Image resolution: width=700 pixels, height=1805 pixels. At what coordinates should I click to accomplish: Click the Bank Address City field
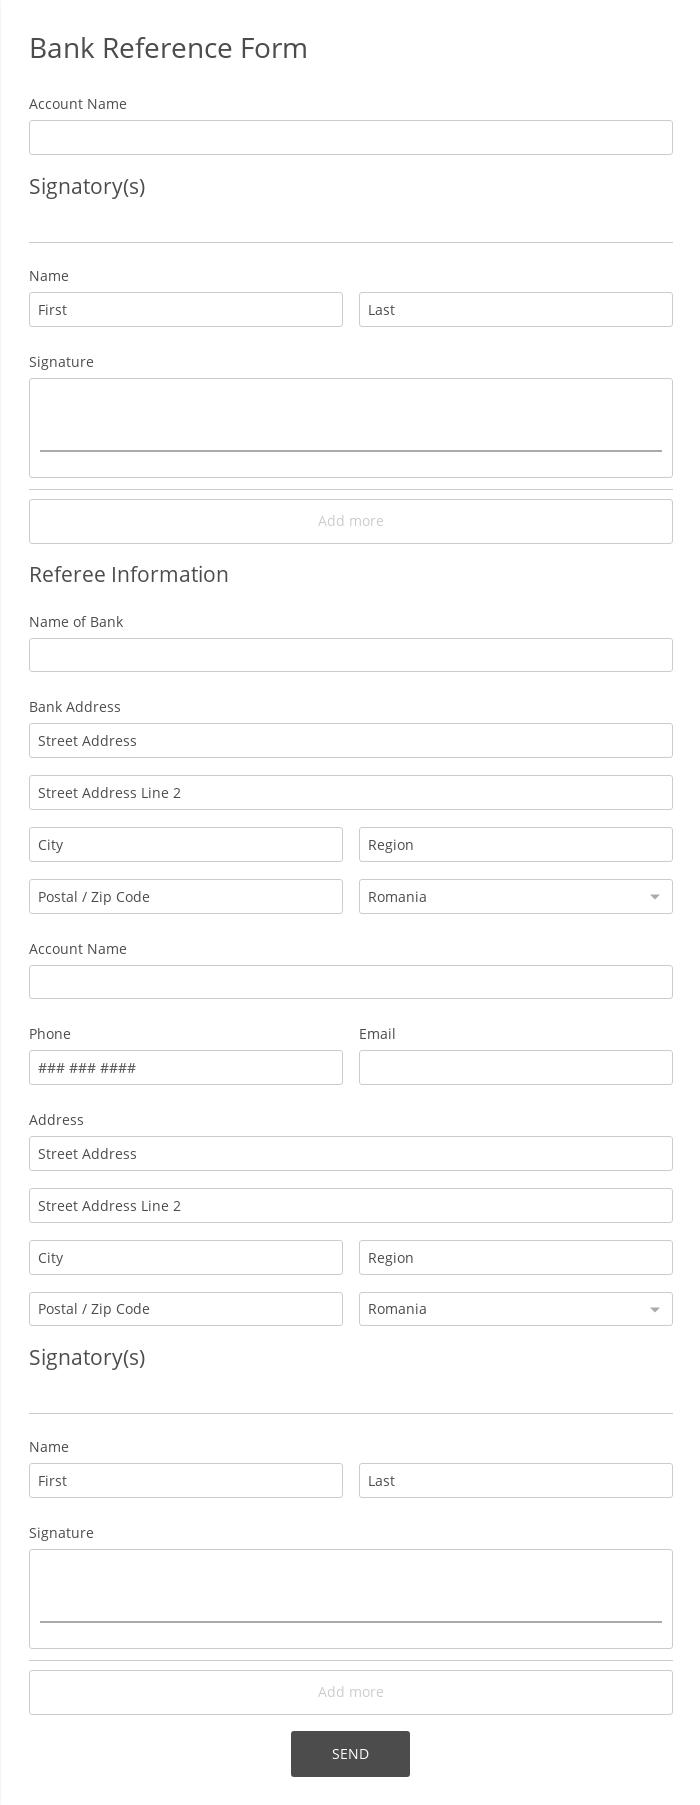(x=186, y=844)
